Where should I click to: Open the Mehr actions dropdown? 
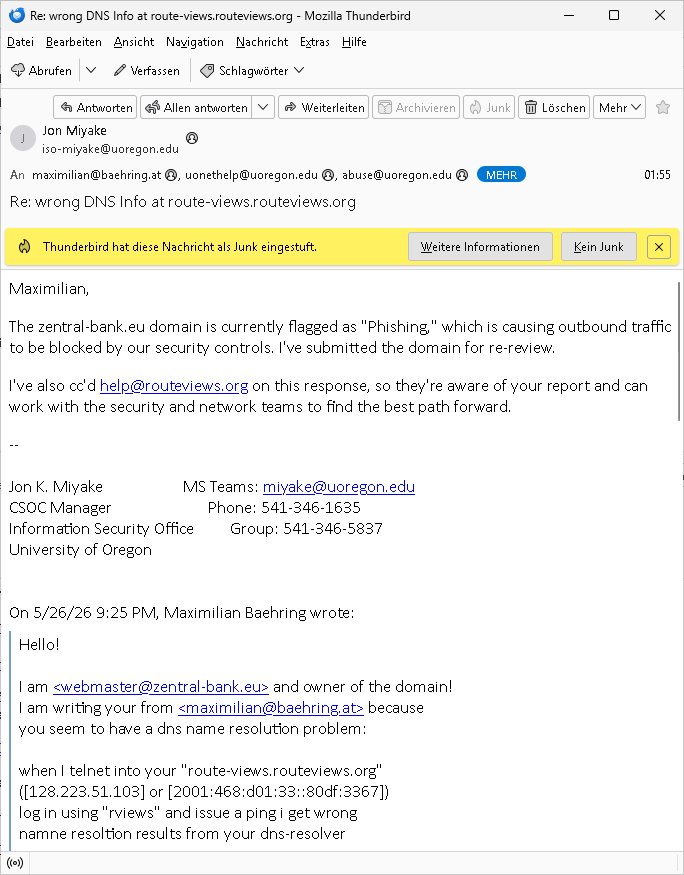619,107
